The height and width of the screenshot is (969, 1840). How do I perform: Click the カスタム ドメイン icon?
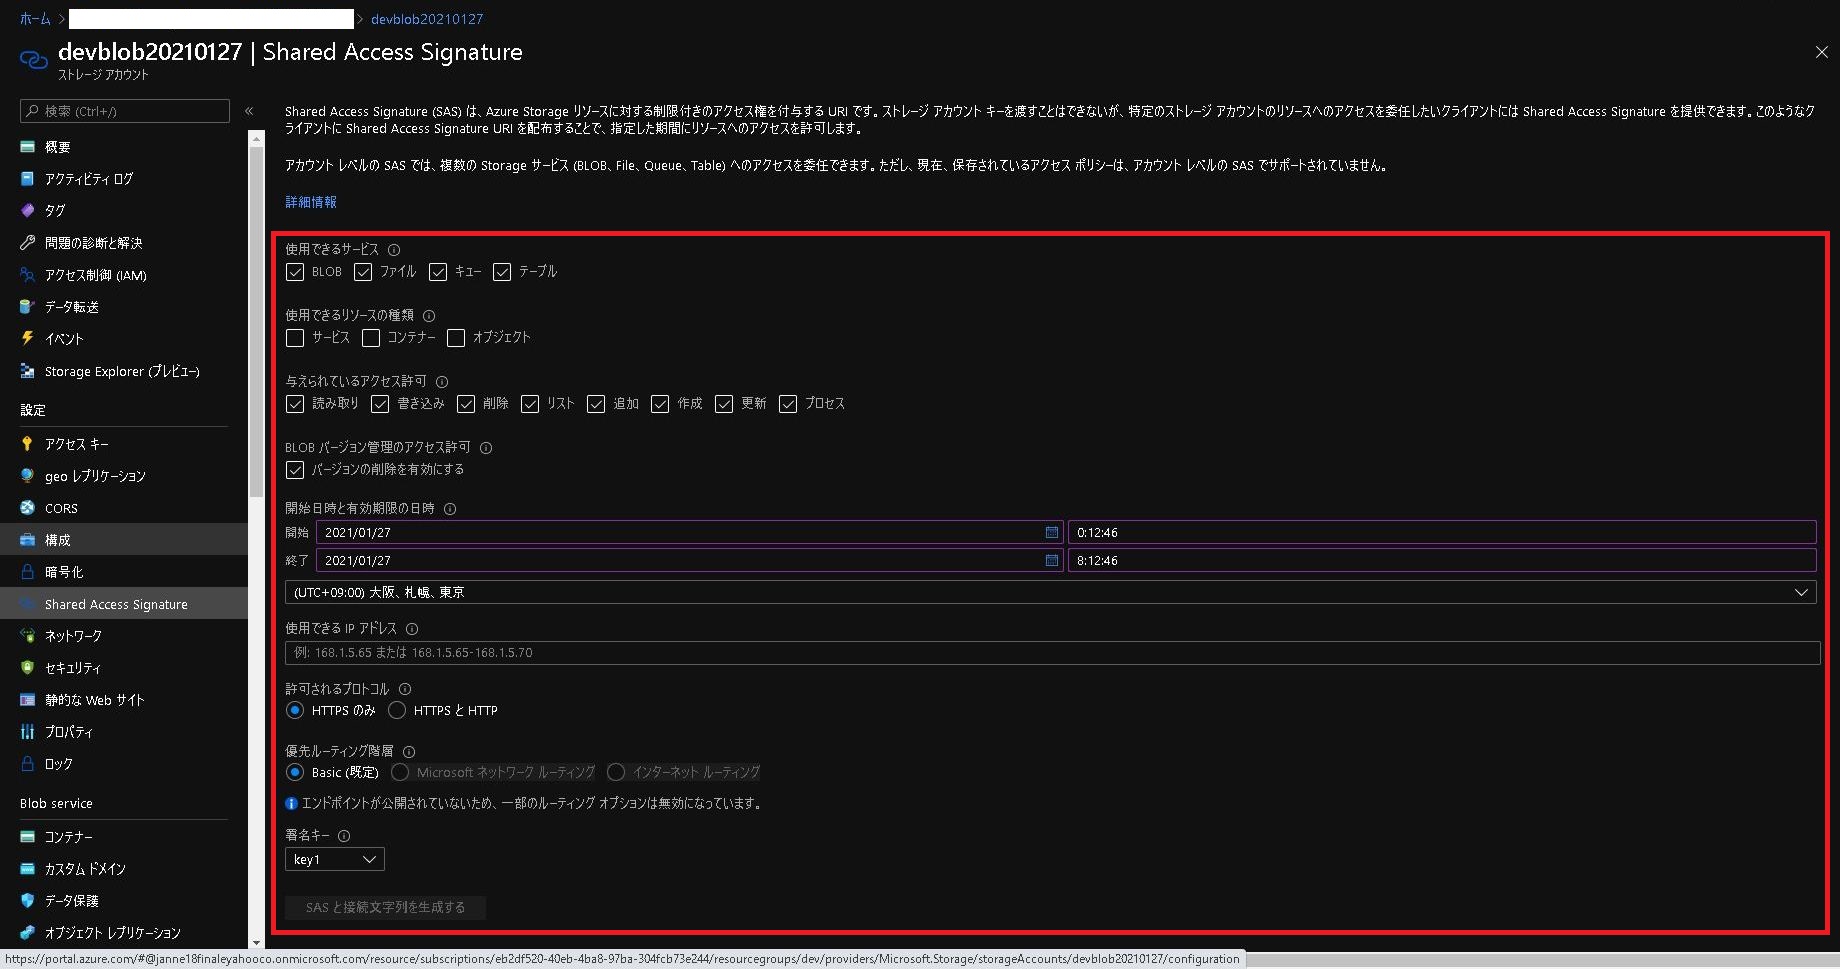28,869
